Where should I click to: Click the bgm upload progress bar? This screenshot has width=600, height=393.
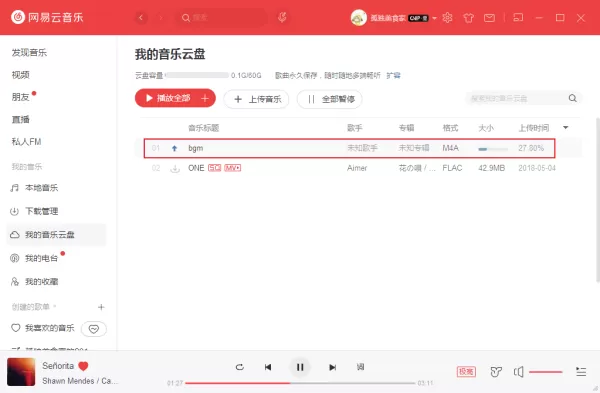[x=493, y=149]
